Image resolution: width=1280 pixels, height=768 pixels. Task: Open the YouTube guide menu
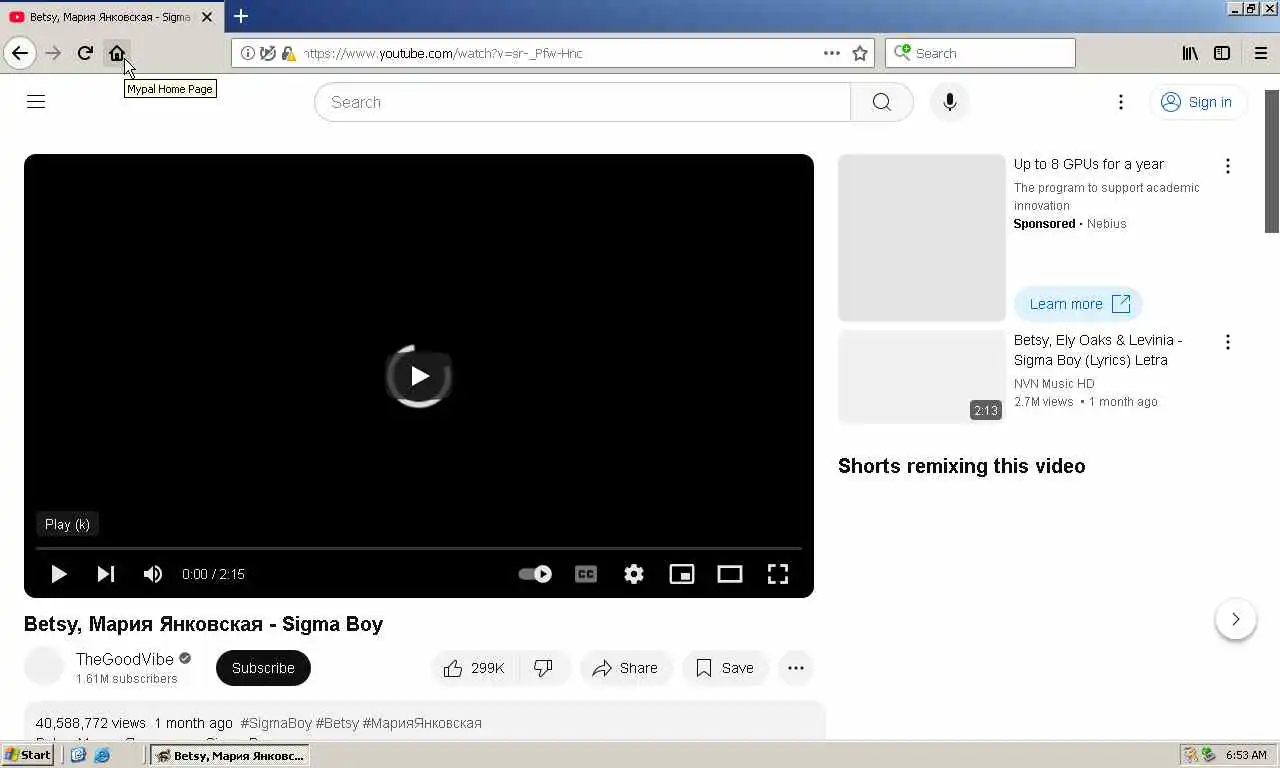36,101
